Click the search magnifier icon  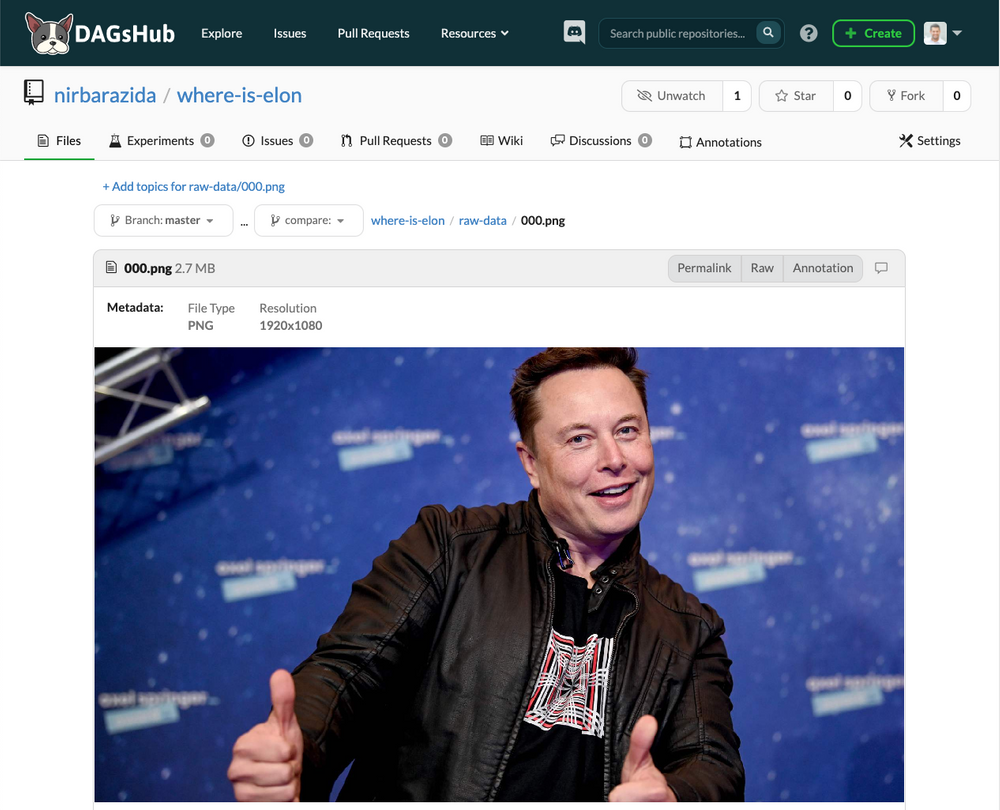click(768, 32)
